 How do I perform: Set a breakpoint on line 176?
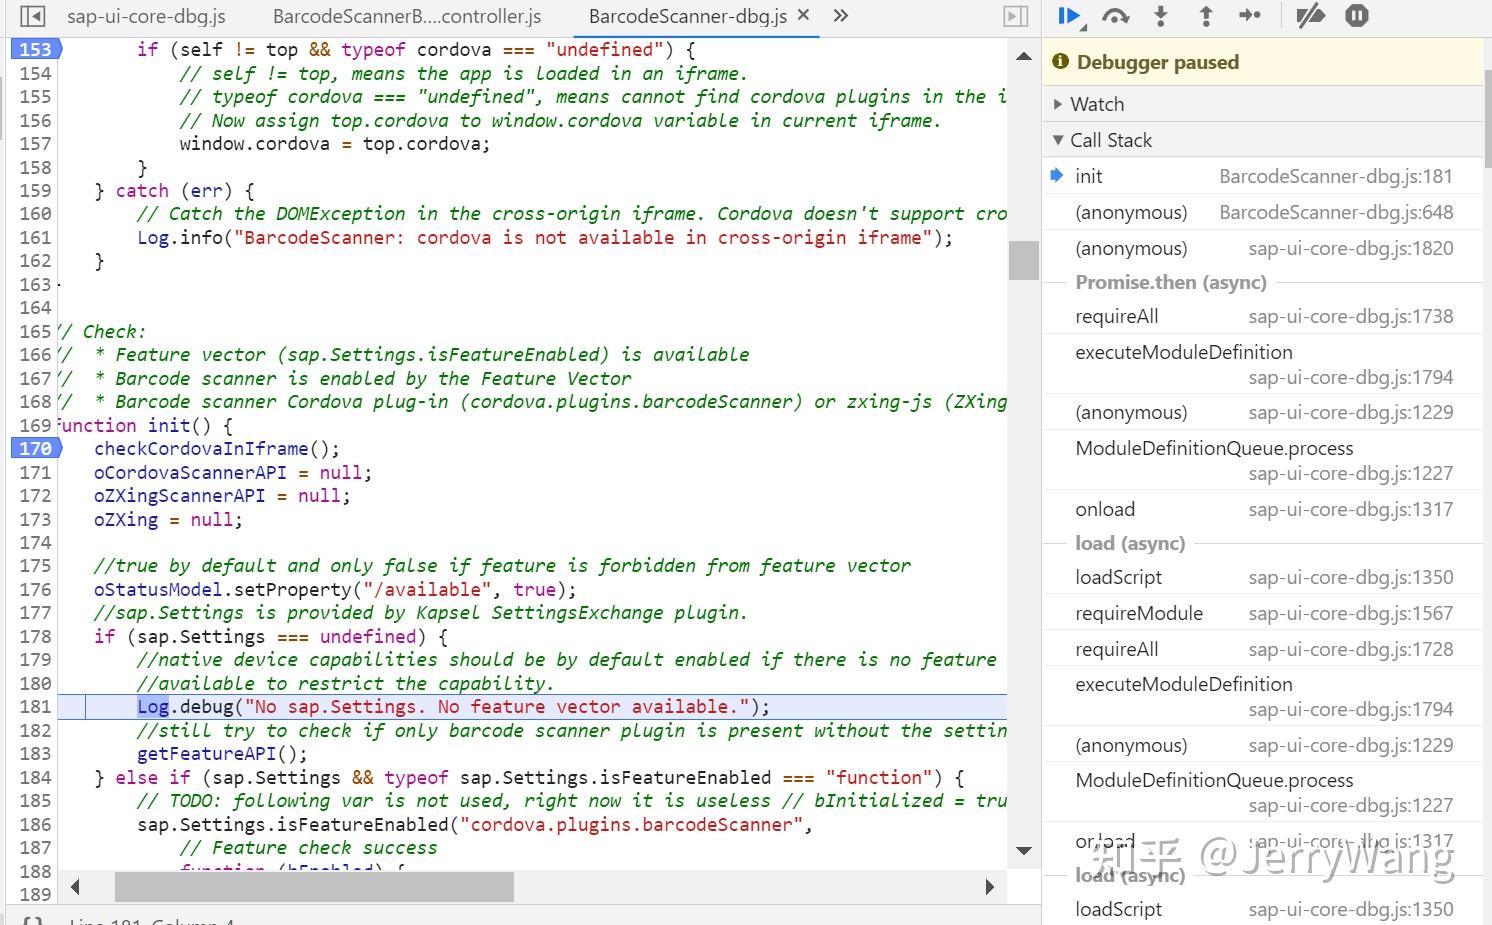point(35,589)
